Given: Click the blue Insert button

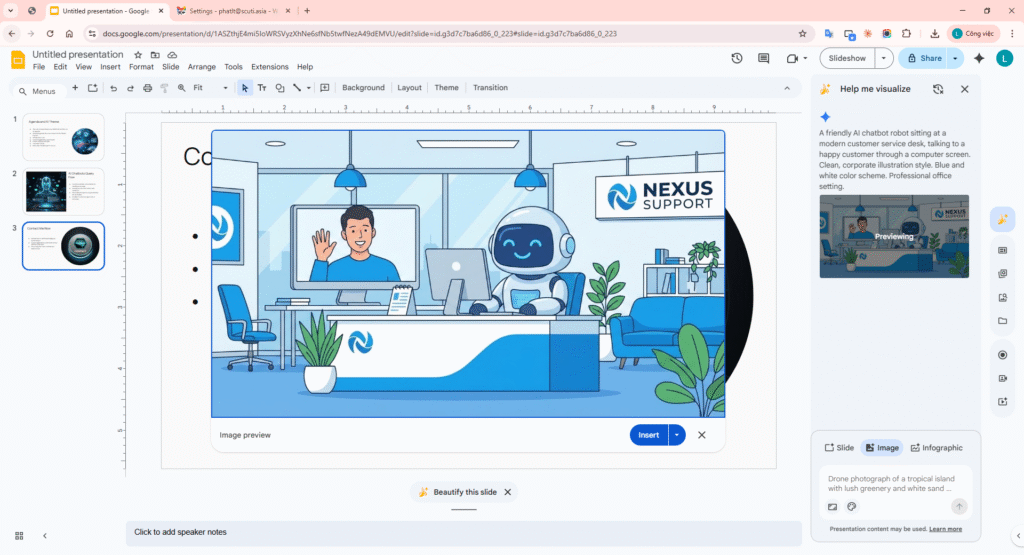Looking at the screenshot, I should pyautogui.click(x=648, y=435).
